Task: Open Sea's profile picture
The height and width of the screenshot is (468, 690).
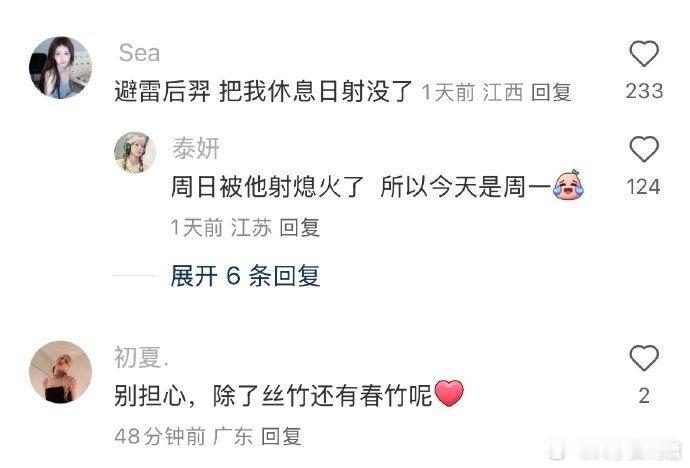Action: coord(60,67)
